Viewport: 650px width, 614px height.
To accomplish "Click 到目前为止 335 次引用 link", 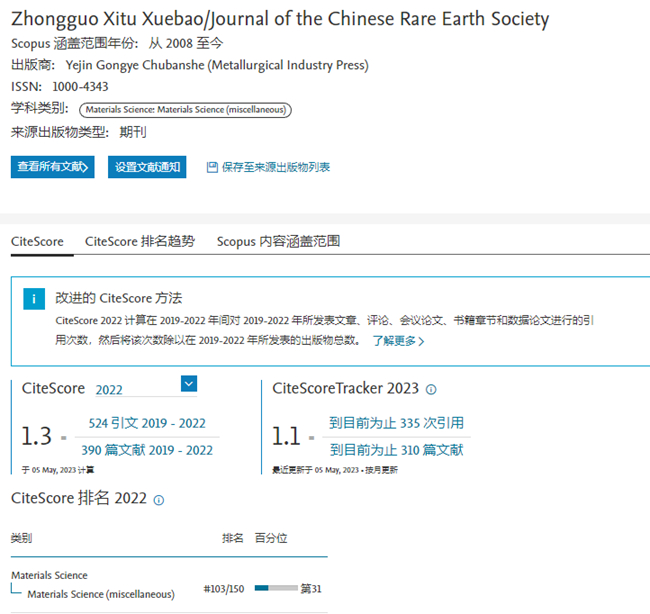I will [396, 423].
